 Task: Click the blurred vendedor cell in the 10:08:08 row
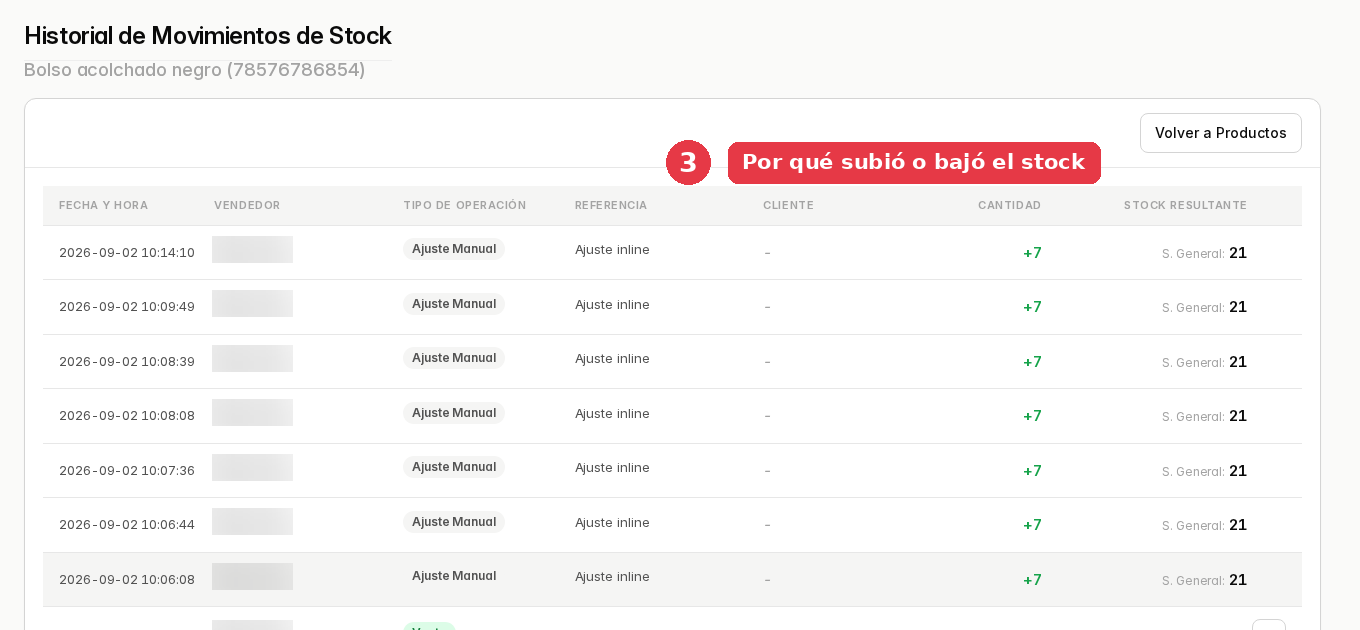point(252,413)
